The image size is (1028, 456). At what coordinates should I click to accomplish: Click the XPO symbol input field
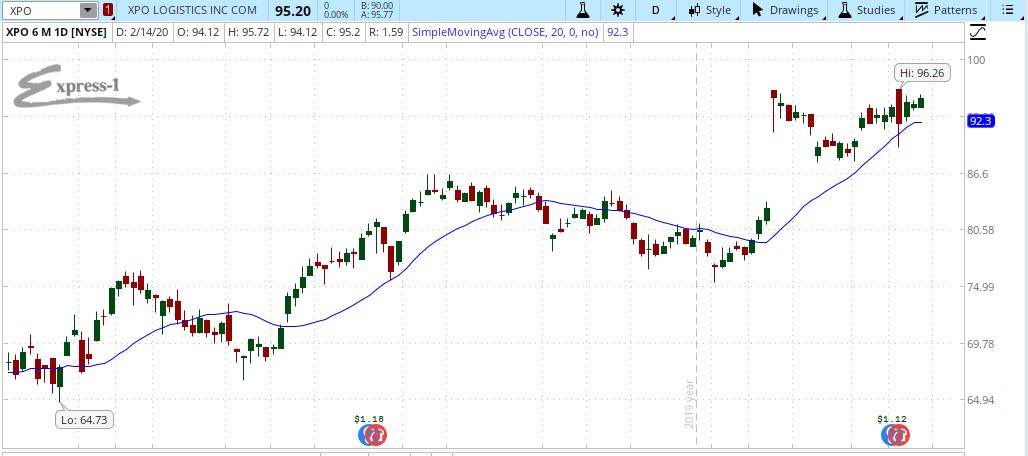click(x=42, y=10)
